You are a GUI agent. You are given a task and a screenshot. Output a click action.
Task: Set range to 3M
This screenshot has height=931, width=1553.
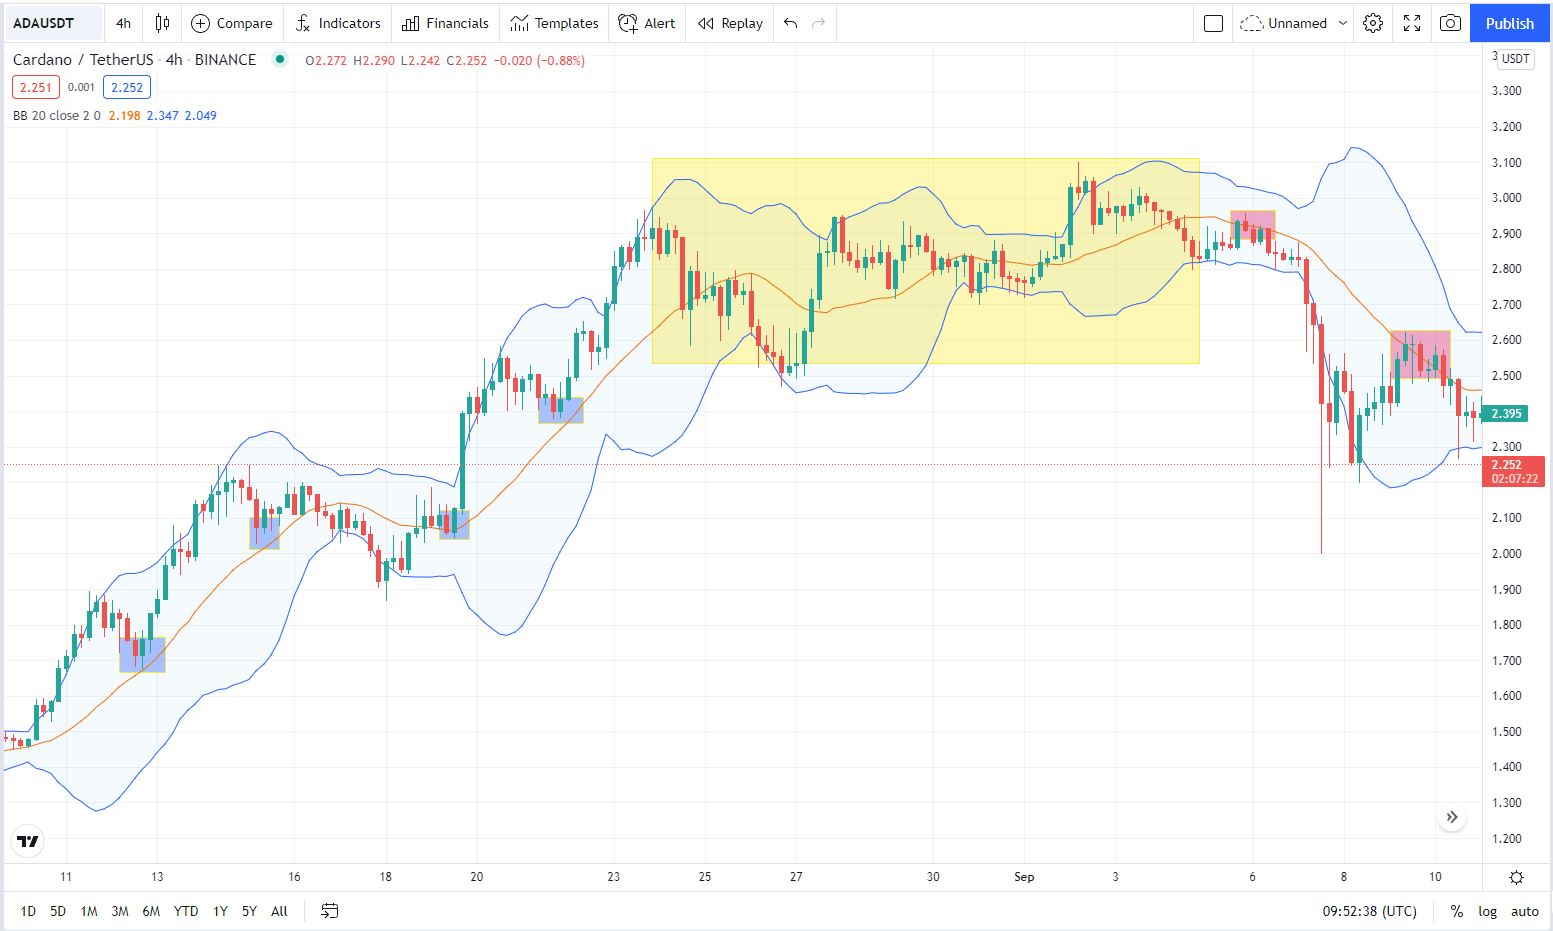pos(120,911)
